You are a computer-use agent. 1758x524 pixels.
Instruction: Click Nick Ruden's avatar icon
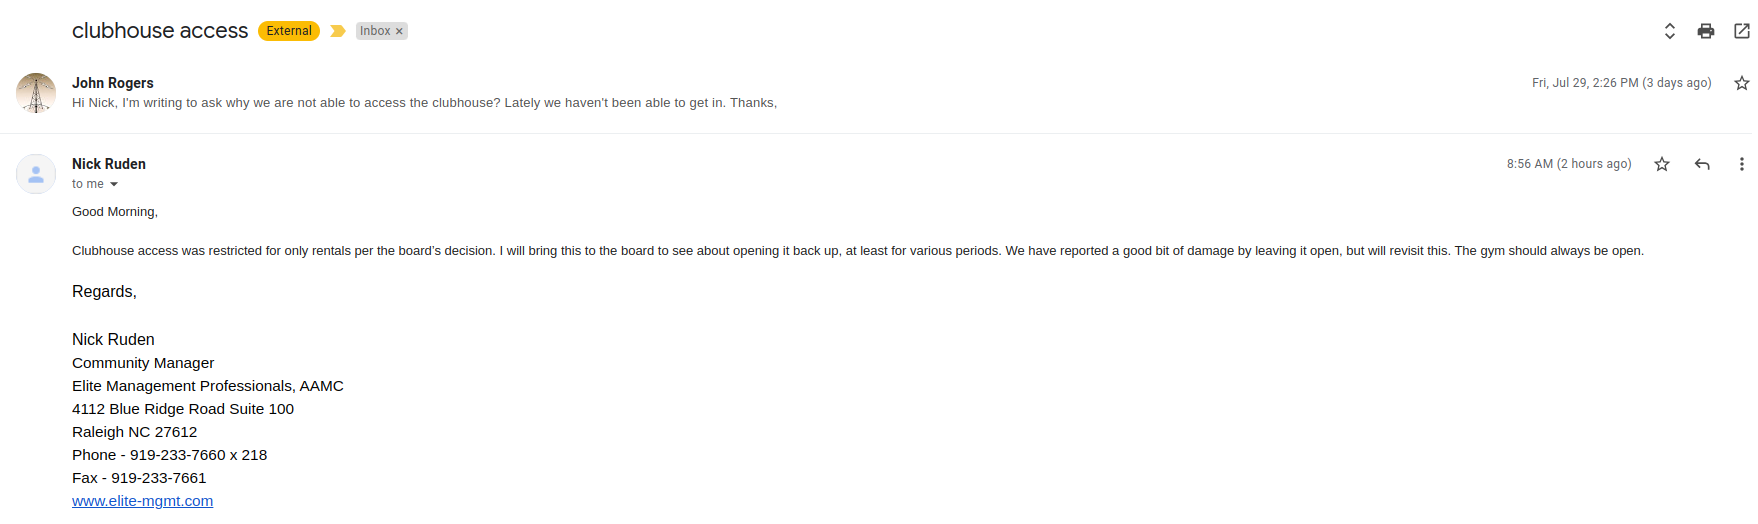tap(36, 174)
